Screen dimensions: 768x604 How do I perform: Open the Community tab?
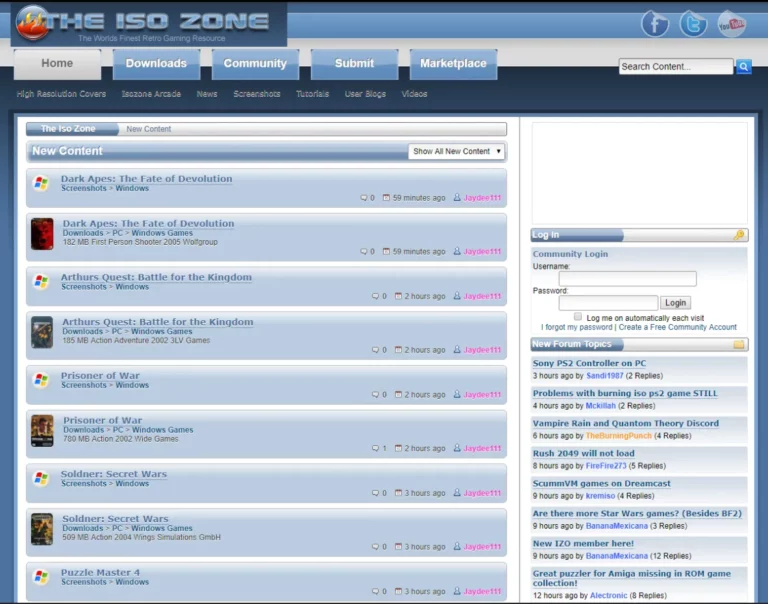tap(255, 64)
